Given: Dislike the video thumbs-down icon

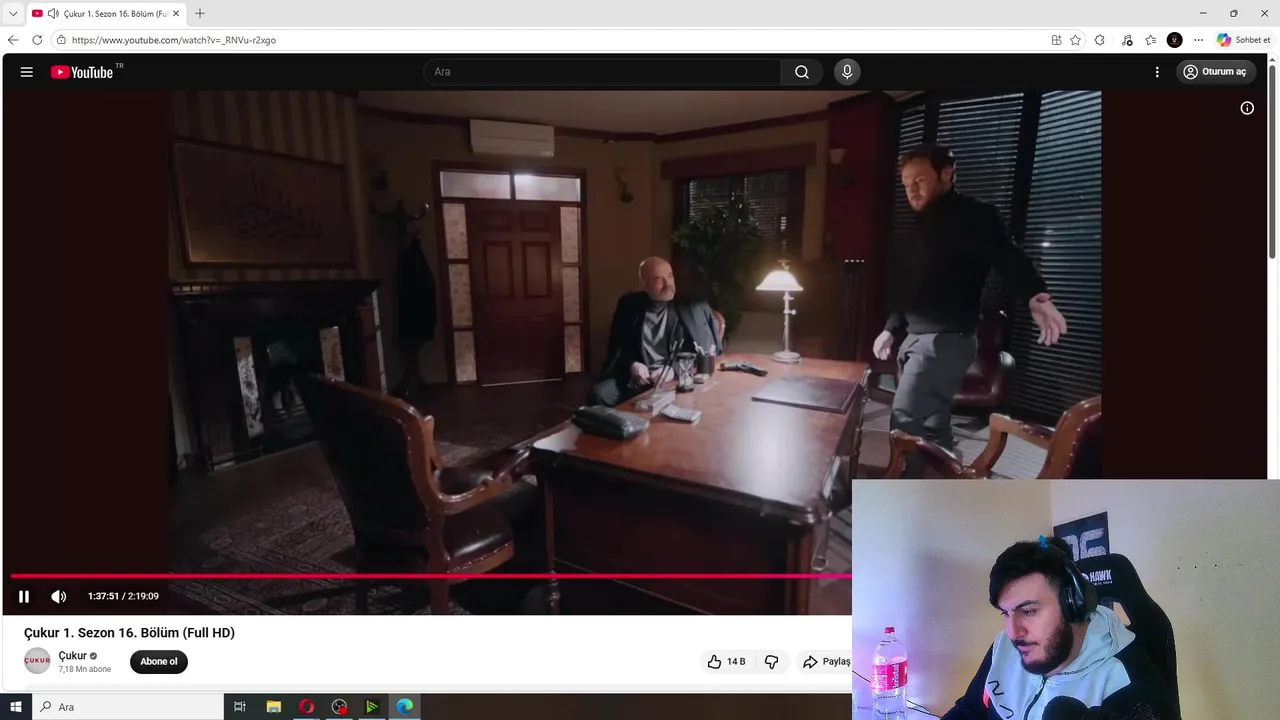Looking at the screenshot, I should (x=771, y=661).
